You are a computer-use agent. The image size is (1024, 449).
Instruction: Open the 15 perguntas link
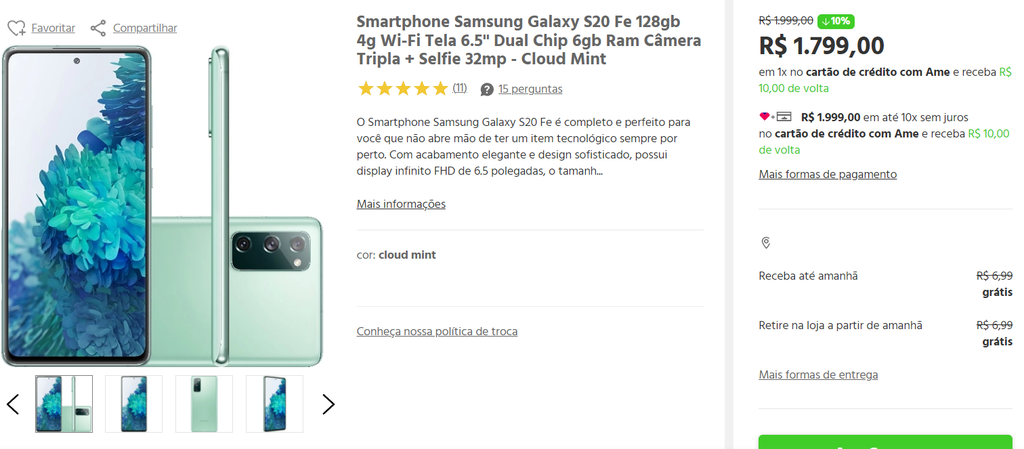coord(530,89)
